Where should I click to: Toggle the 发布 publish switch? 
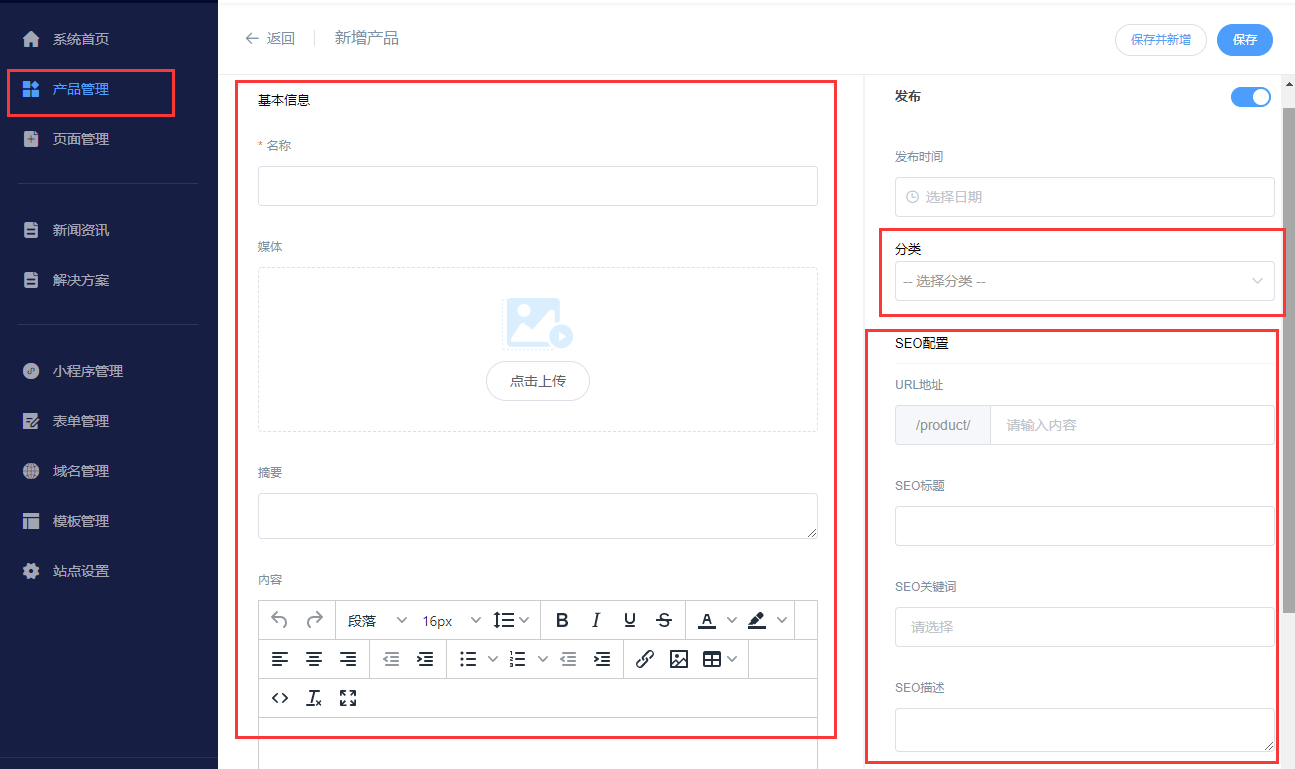click(1250, 97)
